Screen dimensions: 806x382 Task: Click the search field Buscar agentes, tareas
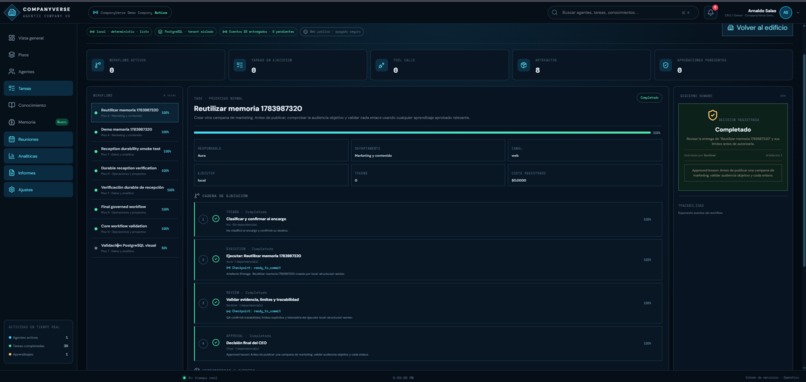(x=622, y=12)
